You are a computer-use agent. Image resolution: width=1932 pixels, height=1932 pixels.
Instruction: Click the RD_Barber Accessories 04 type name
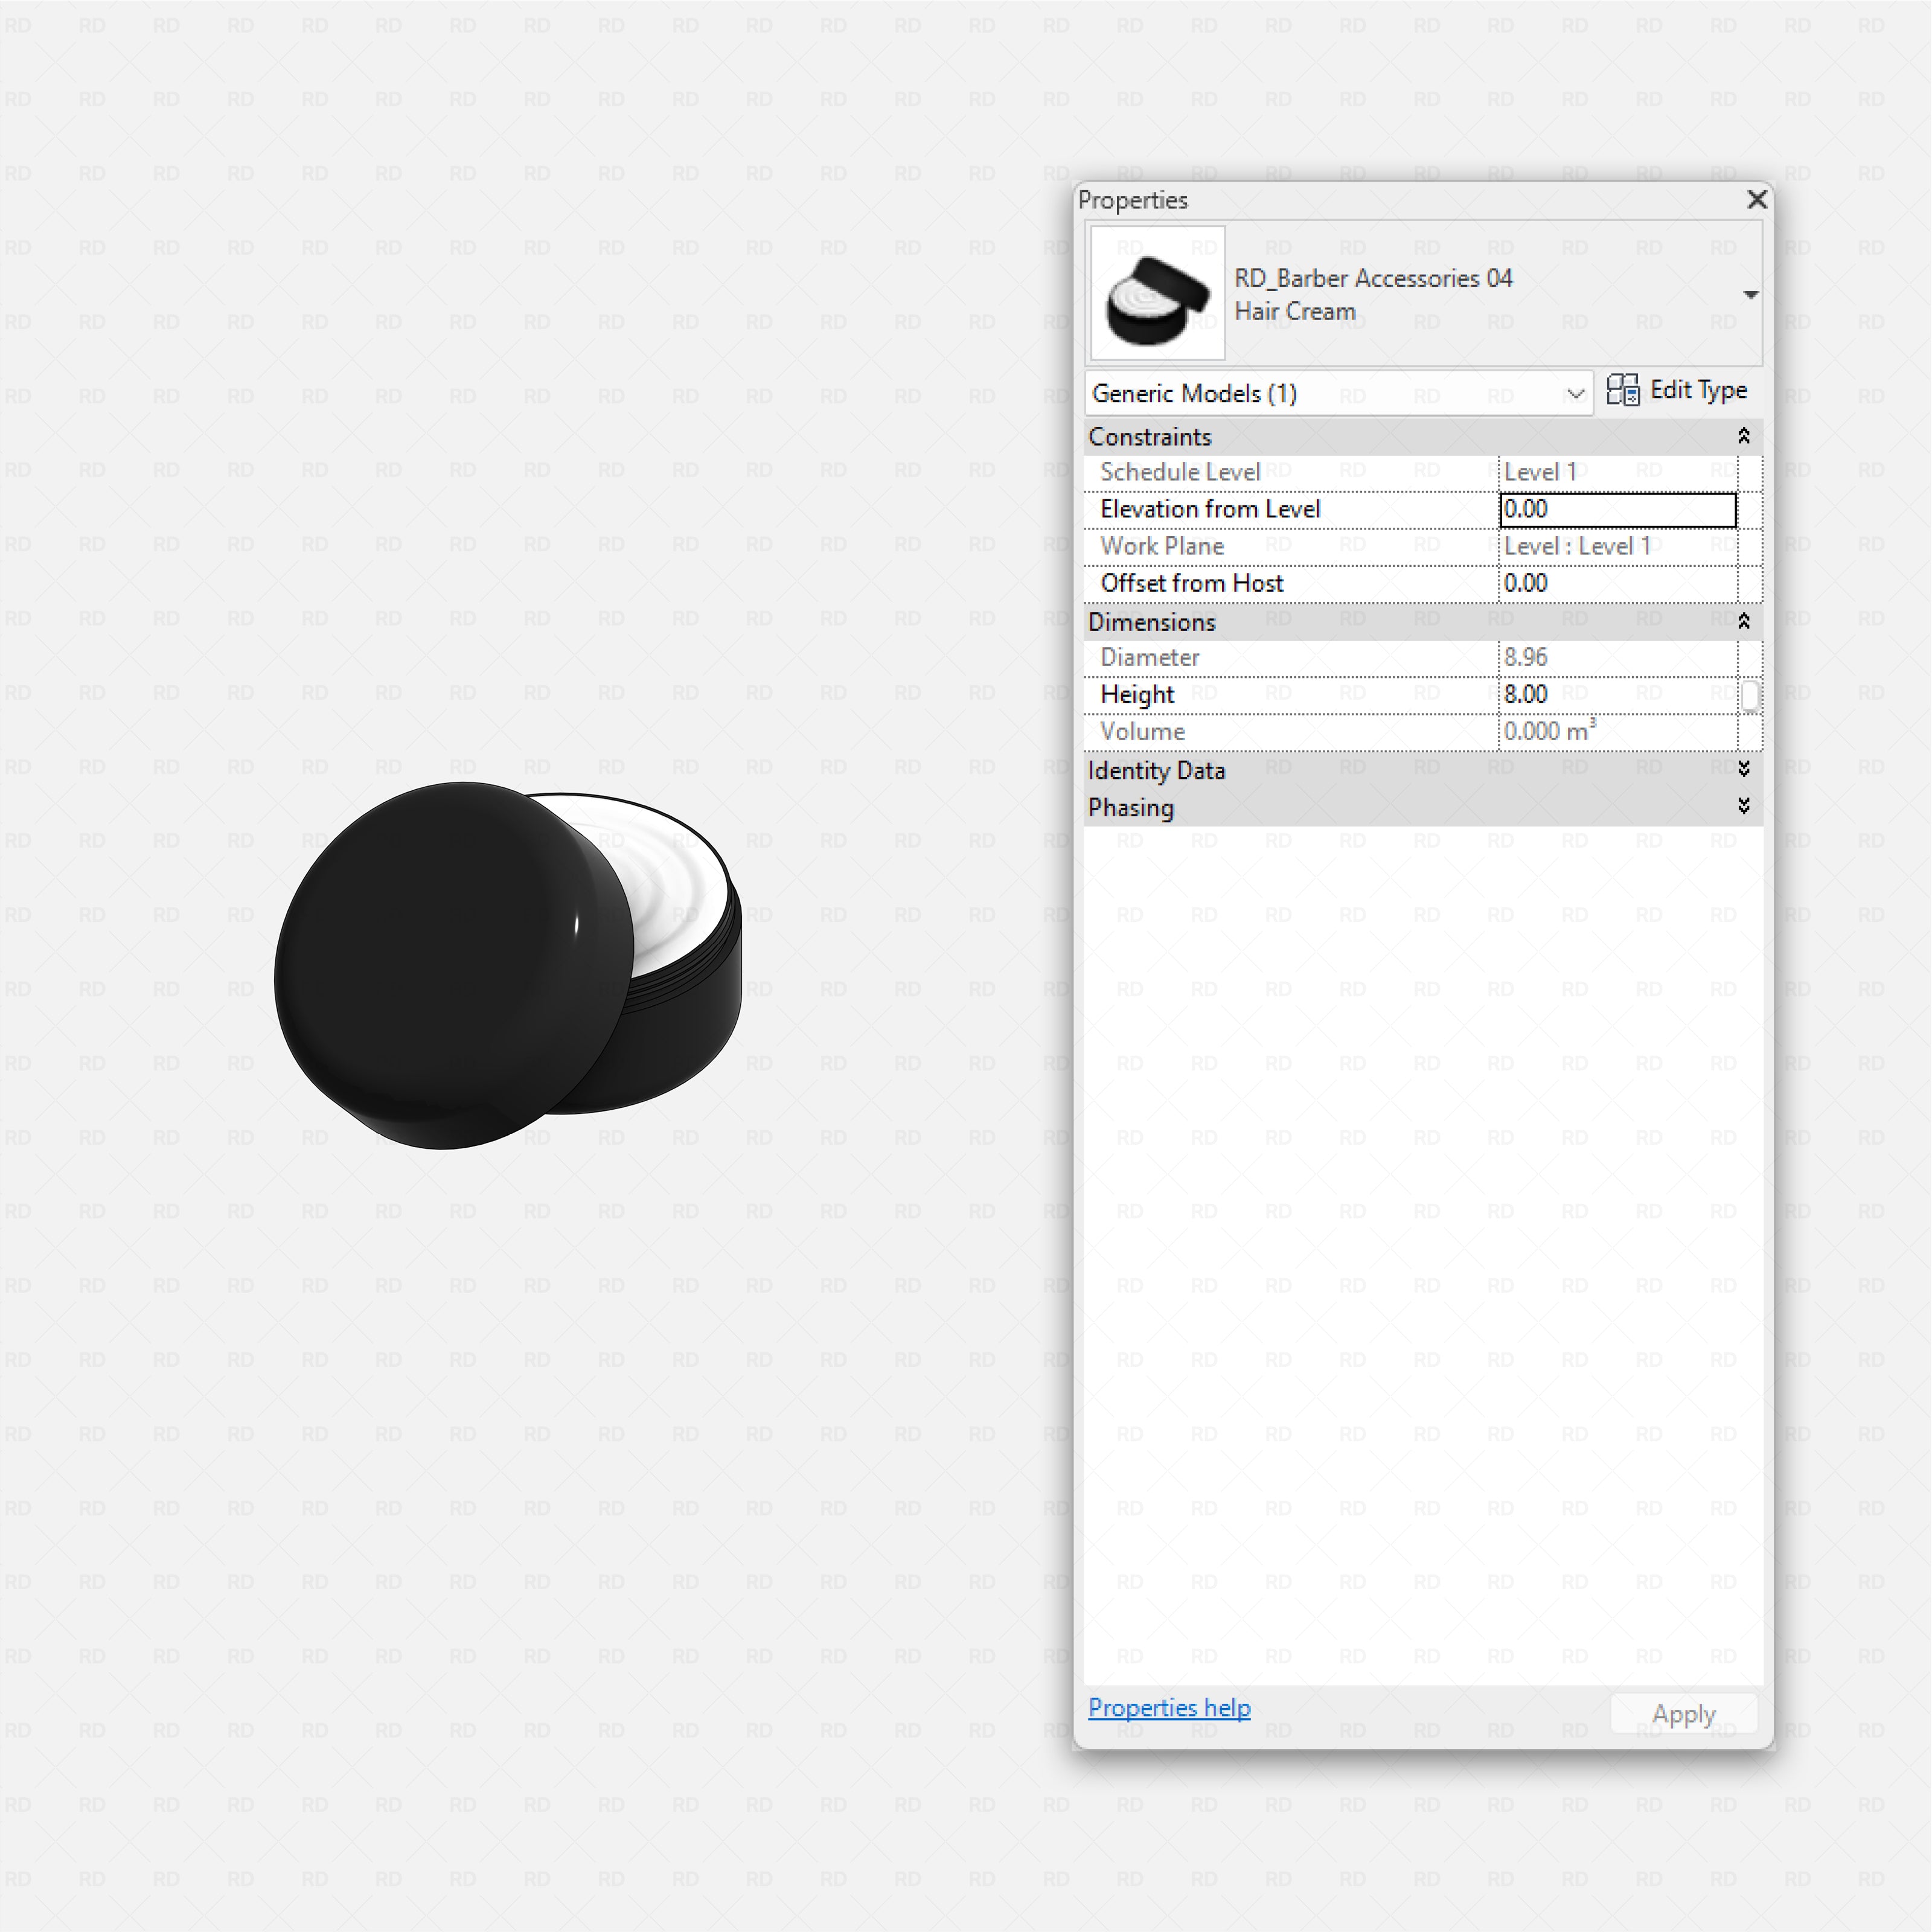click(x=1372, y=279)
